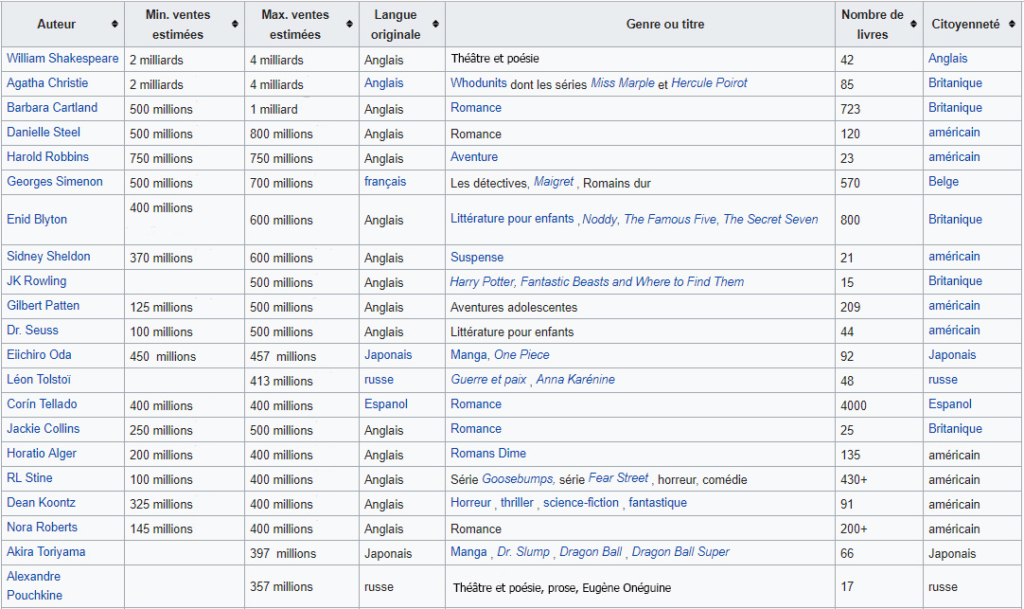Click the sort arrow on Langue originale header
Viewport: 1024px width, 609px height.
(x=434, y=23)
